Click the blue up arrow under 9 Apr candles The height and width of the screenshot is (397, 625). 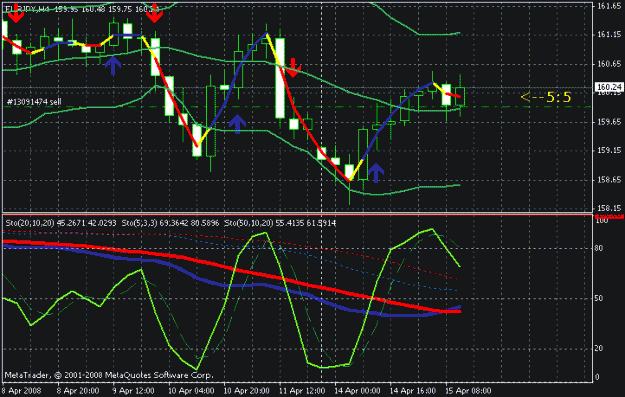coord(113,65)
